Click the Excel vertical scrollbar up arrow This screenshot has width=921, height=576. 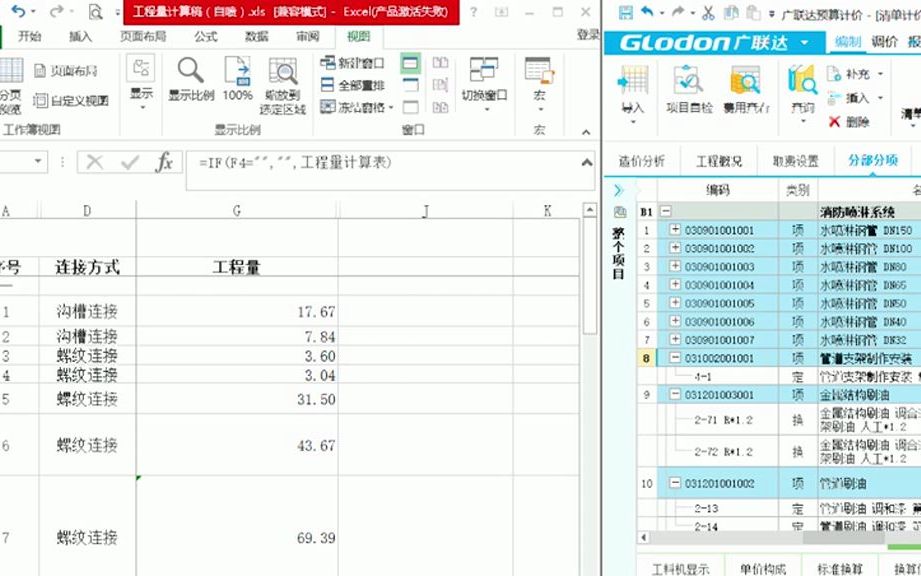590,210
